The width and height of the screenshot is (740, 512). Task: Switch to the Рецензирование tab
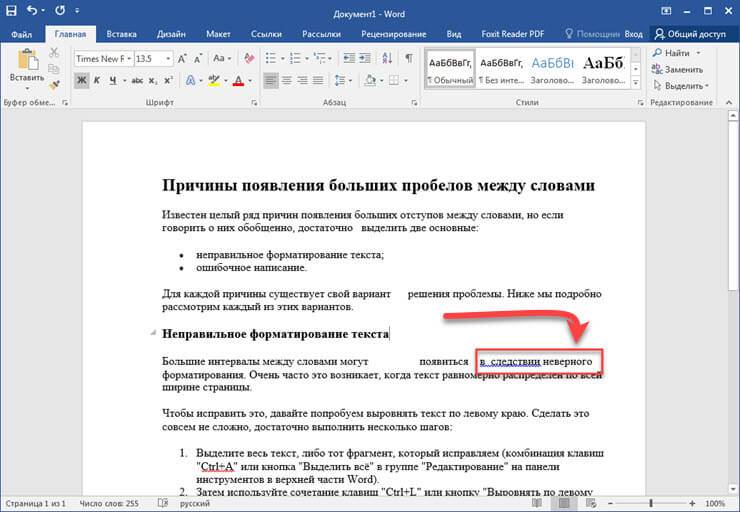click(x=394, y=34)
